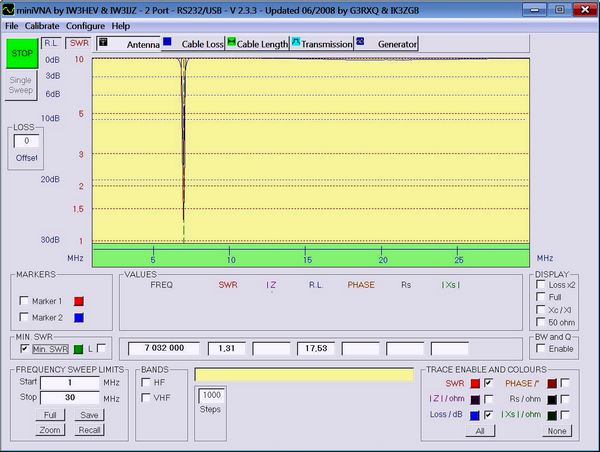Screen dimensions: 600x452
Task: Click the blue Loss/dB colour swatch
Action: pyautogui.click(x=474, y=413)
